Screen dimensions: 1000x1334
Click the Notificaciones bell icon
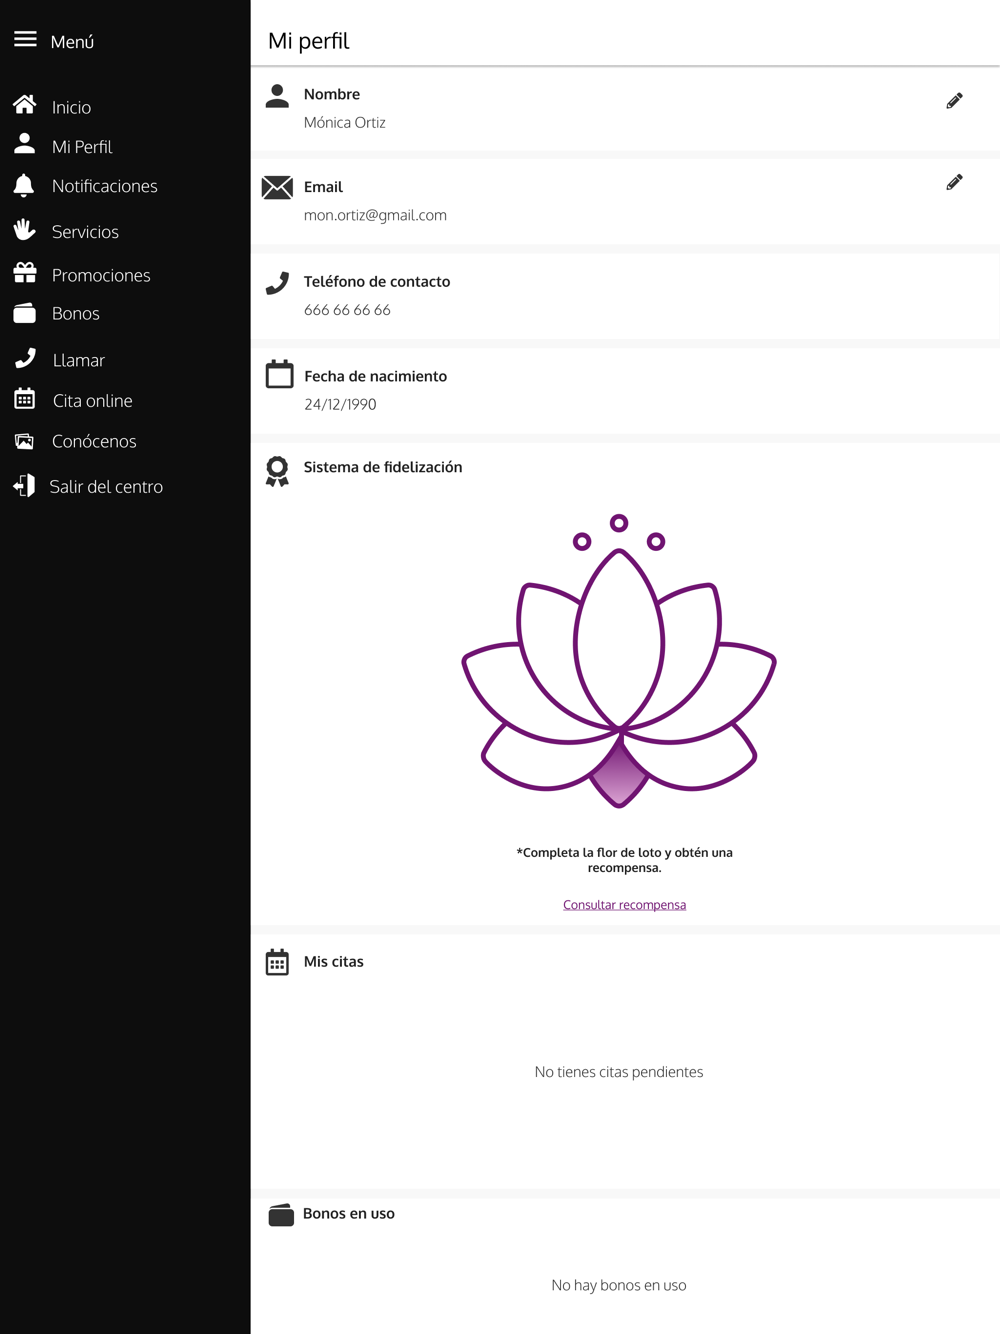click(24, 185)
